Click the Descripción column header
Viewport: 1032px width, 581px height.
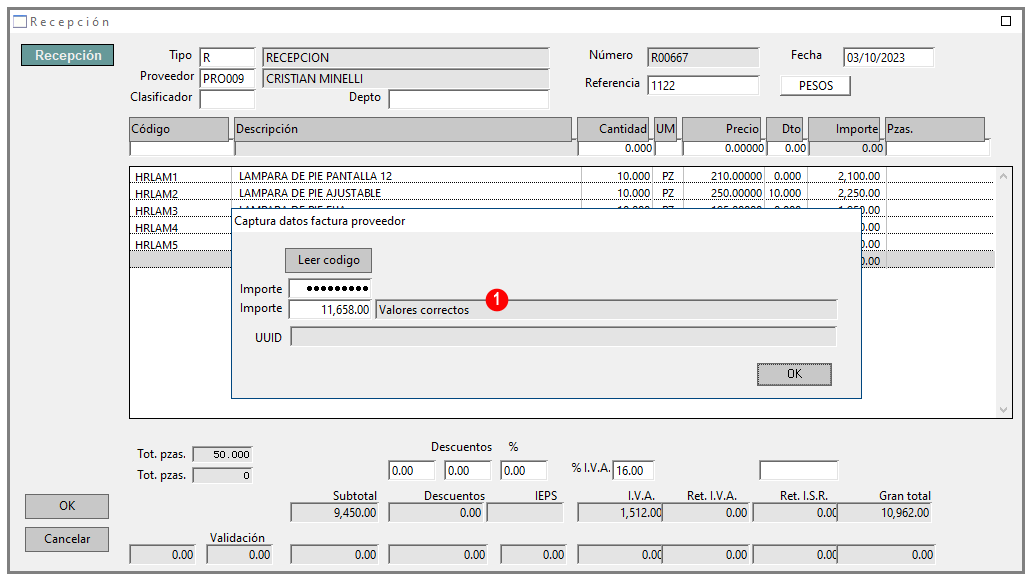point(403,129)
